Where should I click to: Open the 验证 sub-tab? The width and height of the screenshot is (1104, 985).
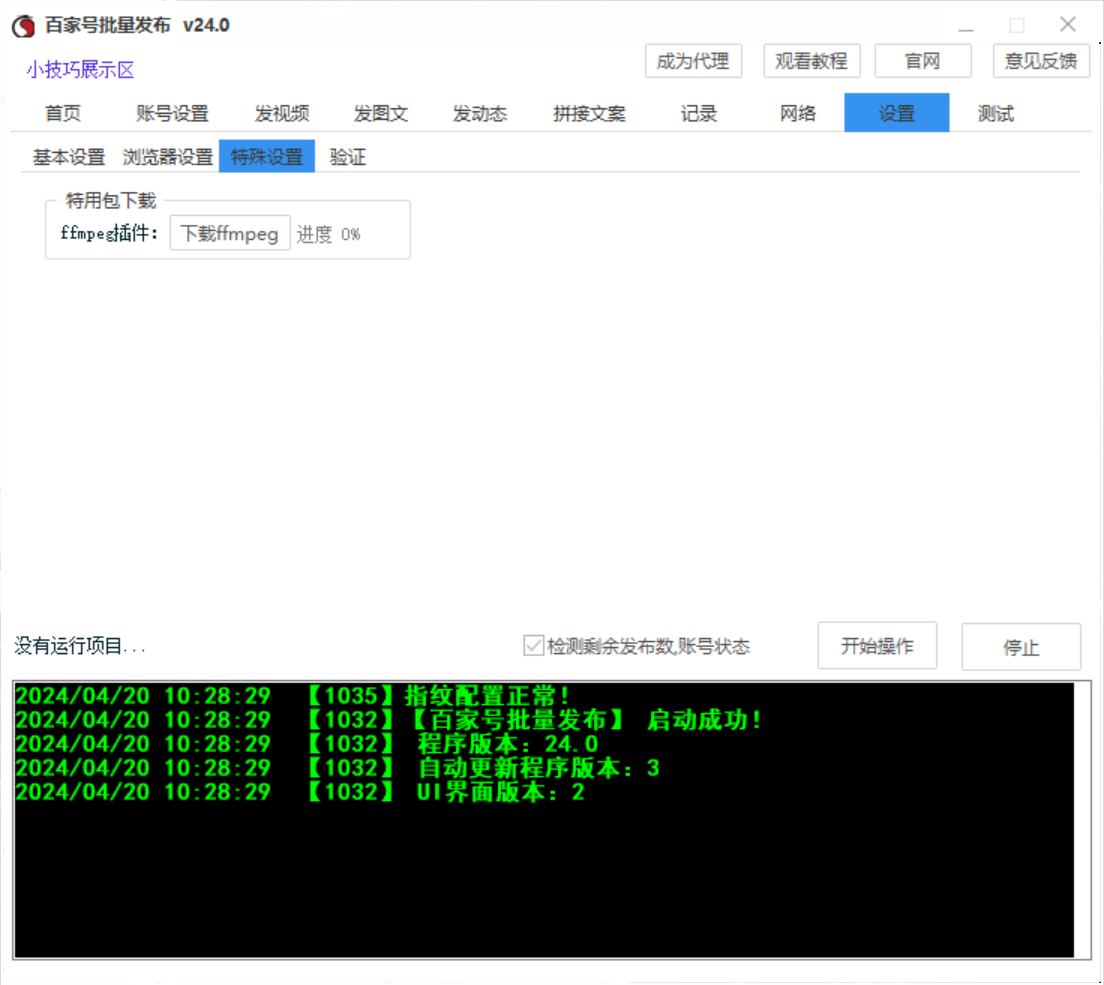(x=348, y=156)
